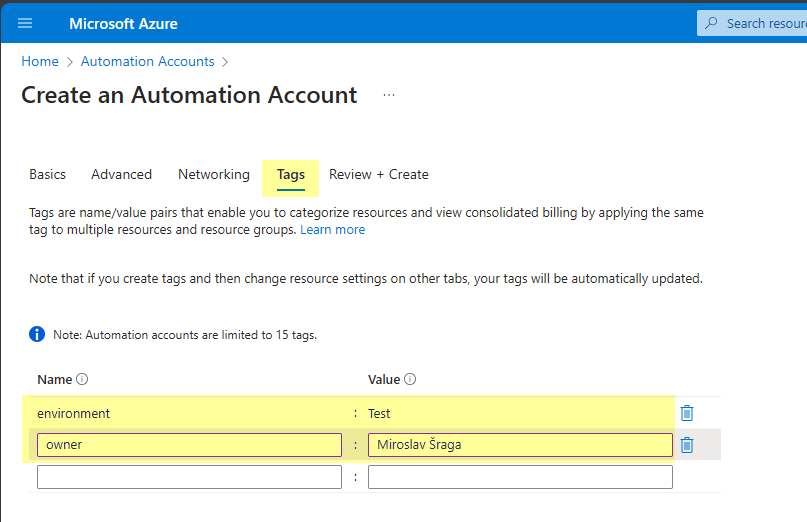Click the Microsoft Azure title
The height and width of the screenshot is (522, 807).
(124, 24)
